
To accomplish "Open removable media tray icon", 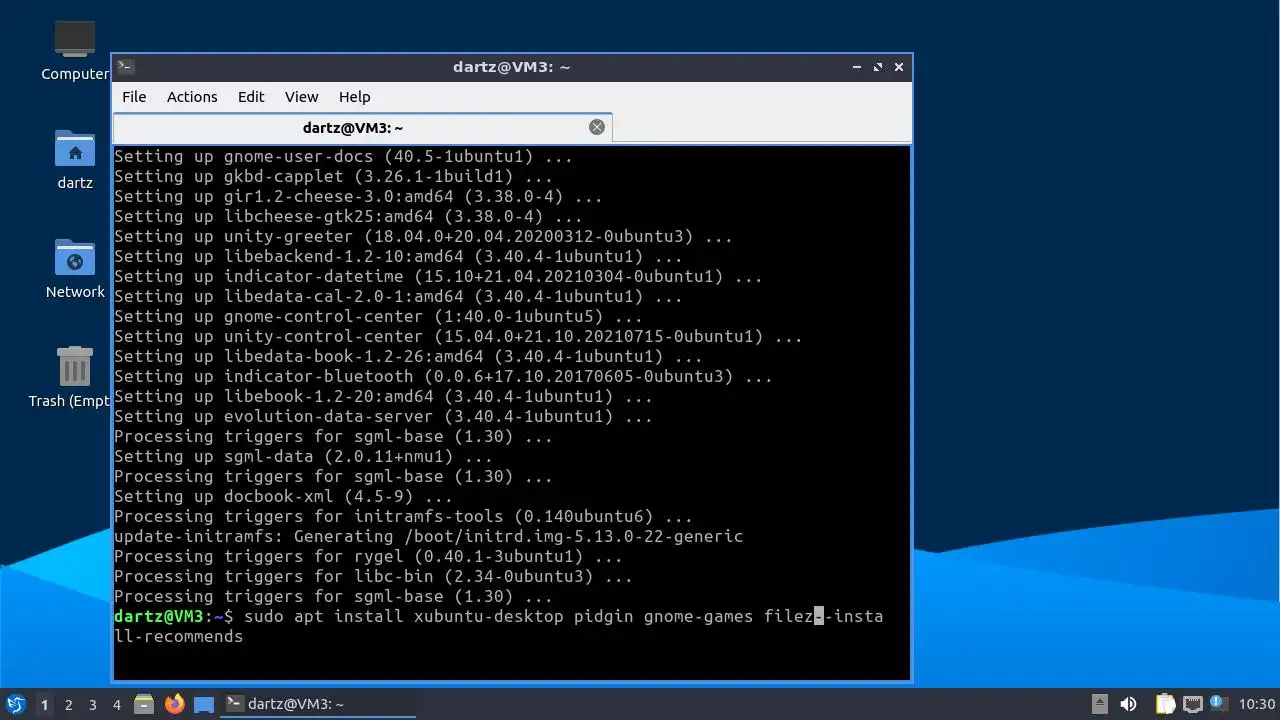I will tap(1099, 704).
